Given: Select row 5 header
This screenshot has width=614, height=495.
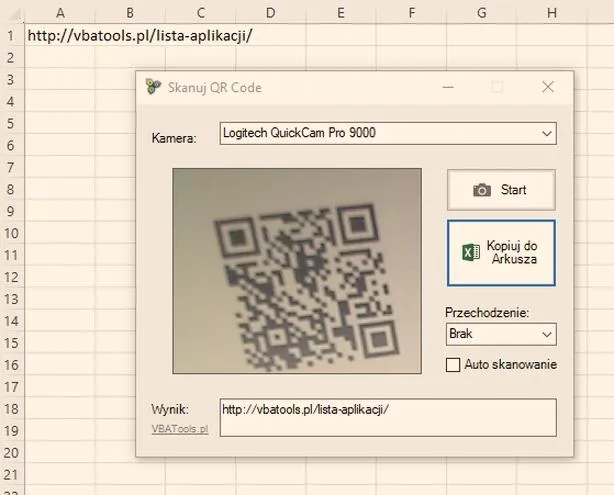Looking at the screenshot, I should tap(11, 123).
